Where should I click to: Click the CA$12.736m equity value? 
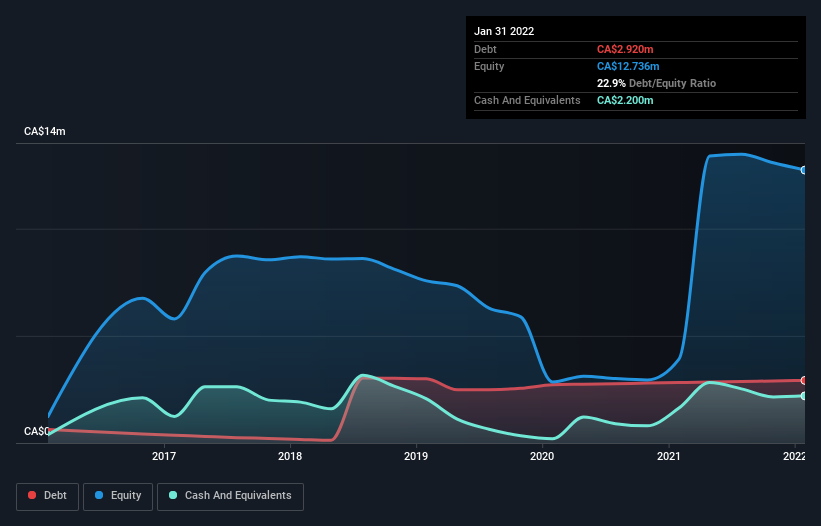[628, 66]
